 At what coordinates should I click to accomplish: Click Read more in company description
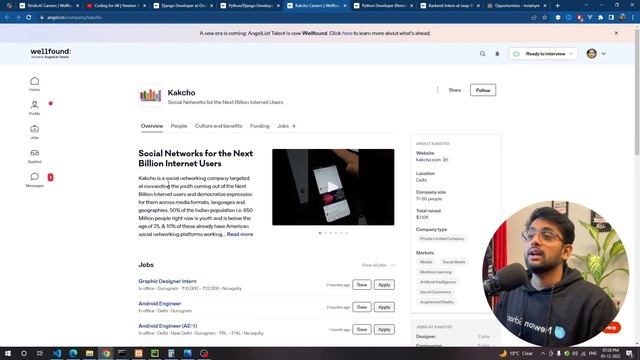coord(240,234)
